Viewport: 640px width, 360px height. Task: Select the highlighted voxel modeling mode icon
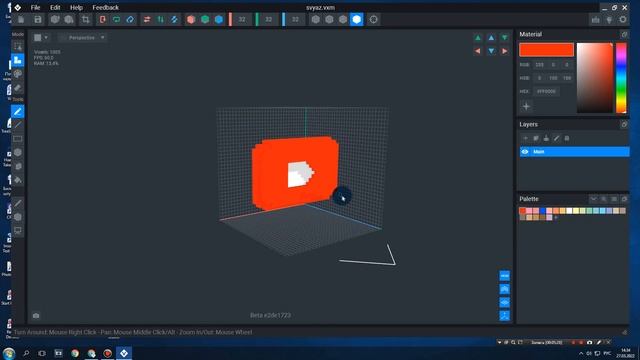(18, 60)
